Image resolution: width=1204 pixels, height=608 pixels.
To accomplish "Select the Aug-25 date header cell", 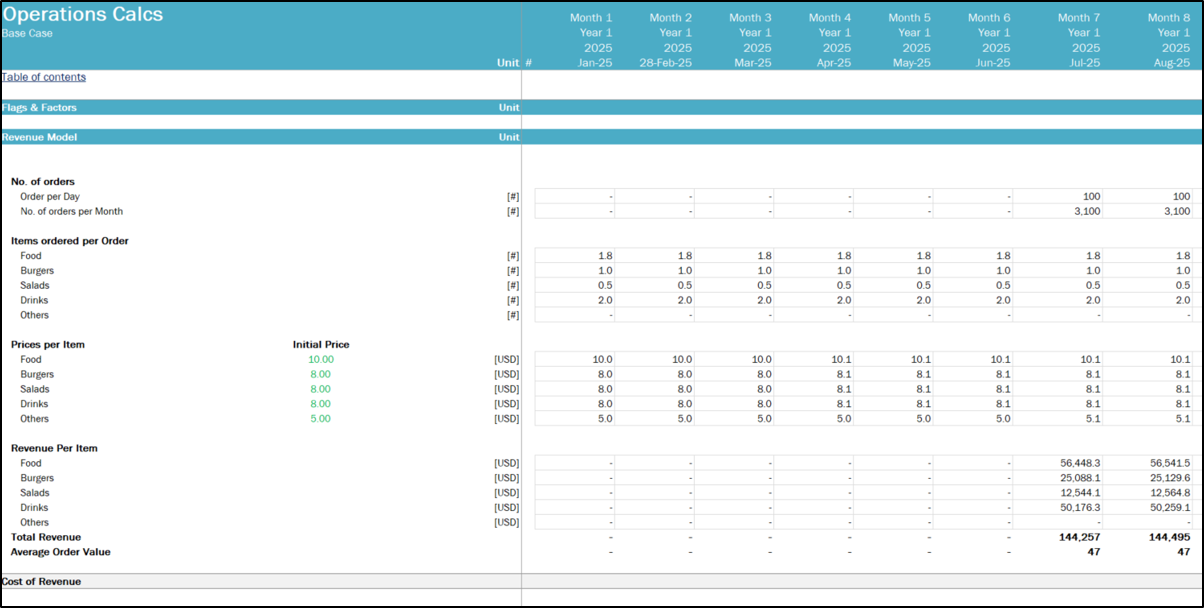I will [1170, 62].
